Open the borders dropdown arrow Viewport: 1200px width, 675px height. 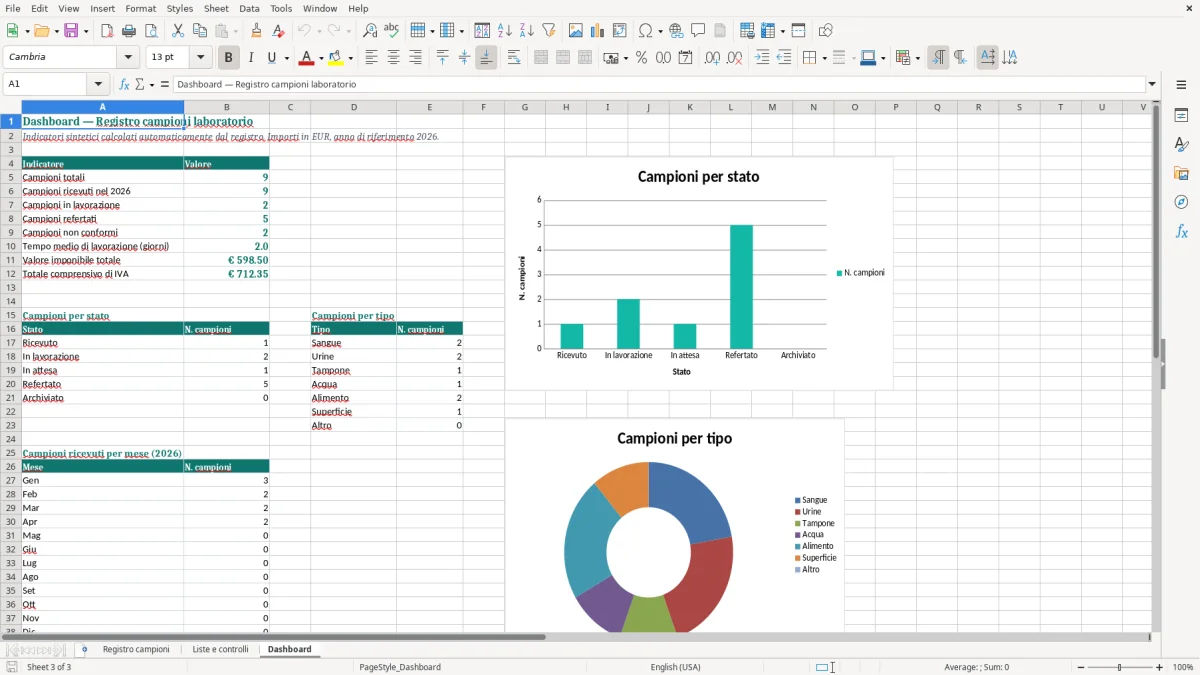pyautogui.click(x=823, y=58)
